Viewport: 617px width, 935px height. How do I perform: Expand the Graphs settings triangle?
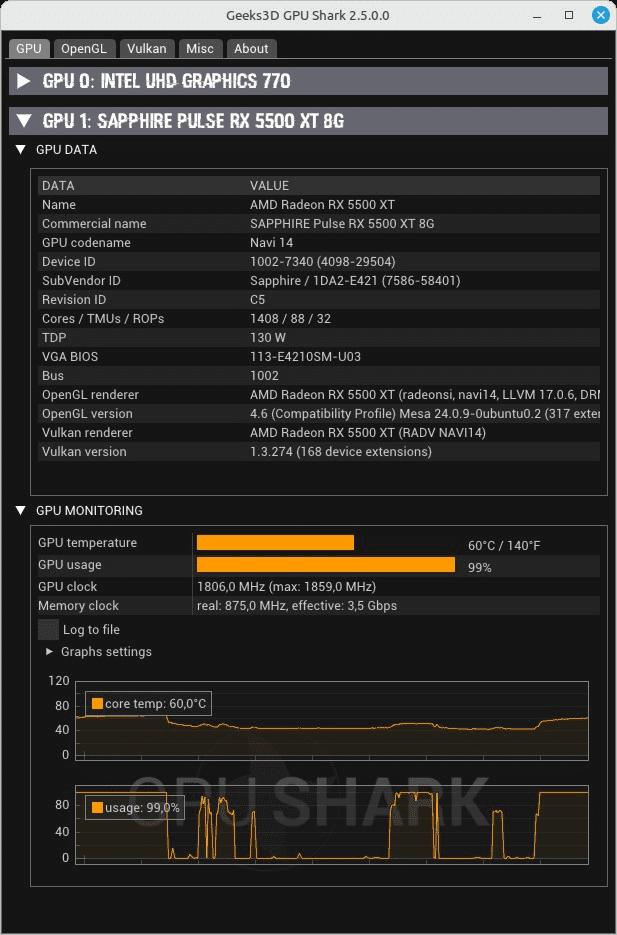tap(49, 652)
